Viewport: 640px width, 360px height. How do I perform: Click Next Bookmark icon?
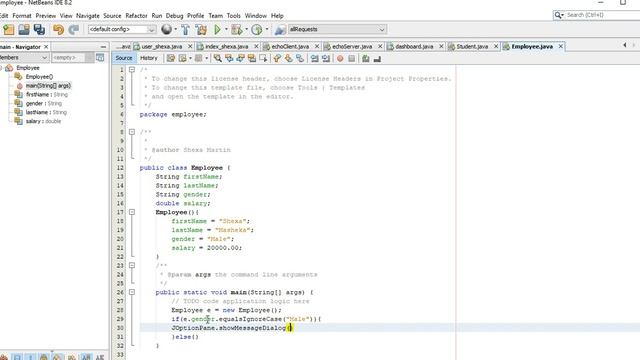289,58
